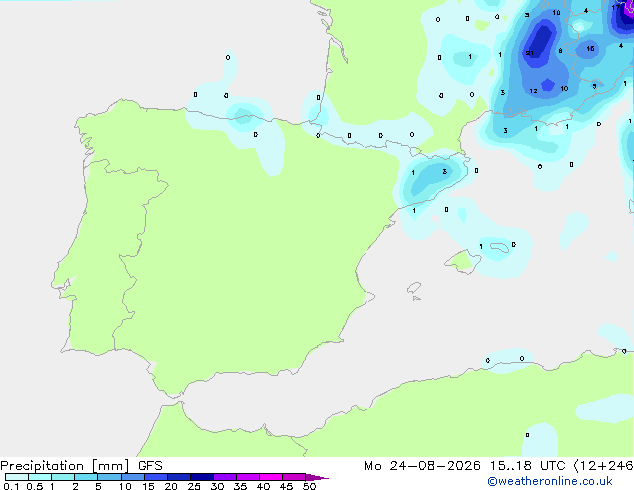Click the 'Precipitation [mm] GFS' title text
This screenshot has height=490, width=634.
click(x=81, y=466)
